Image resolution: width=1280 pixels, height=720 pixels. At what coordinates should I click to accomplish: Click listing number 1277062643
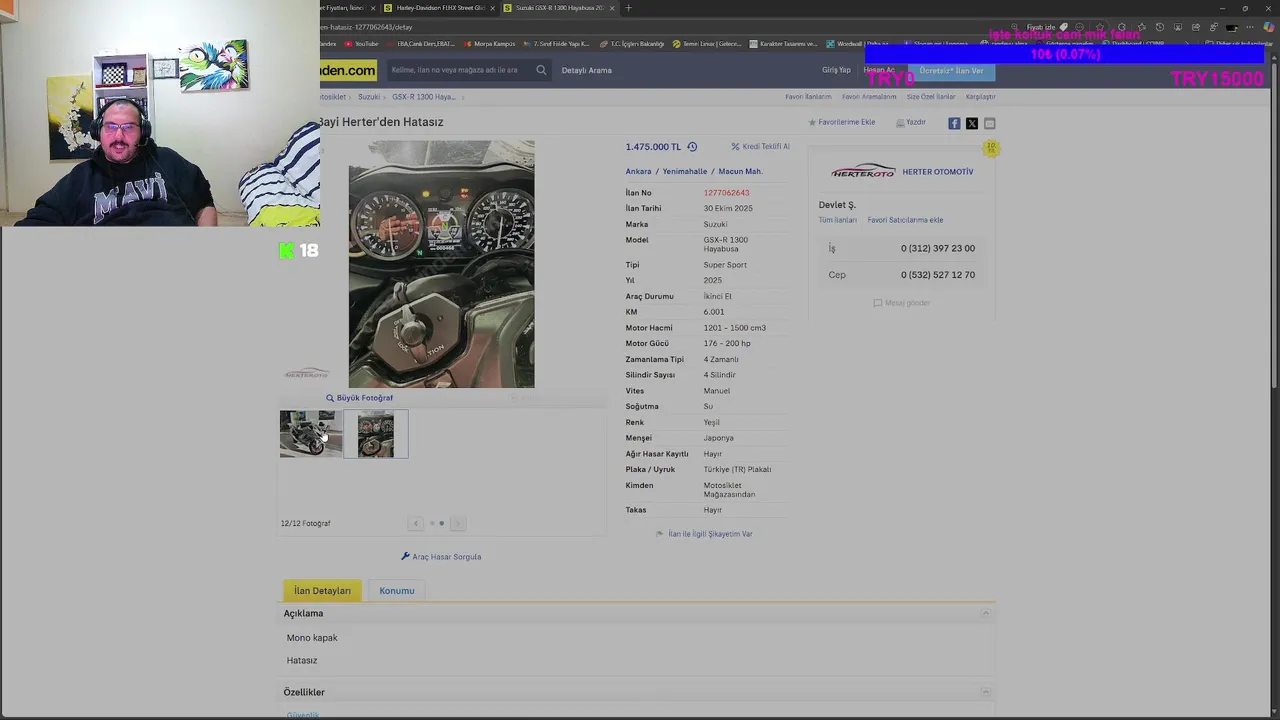pos(726,193)
